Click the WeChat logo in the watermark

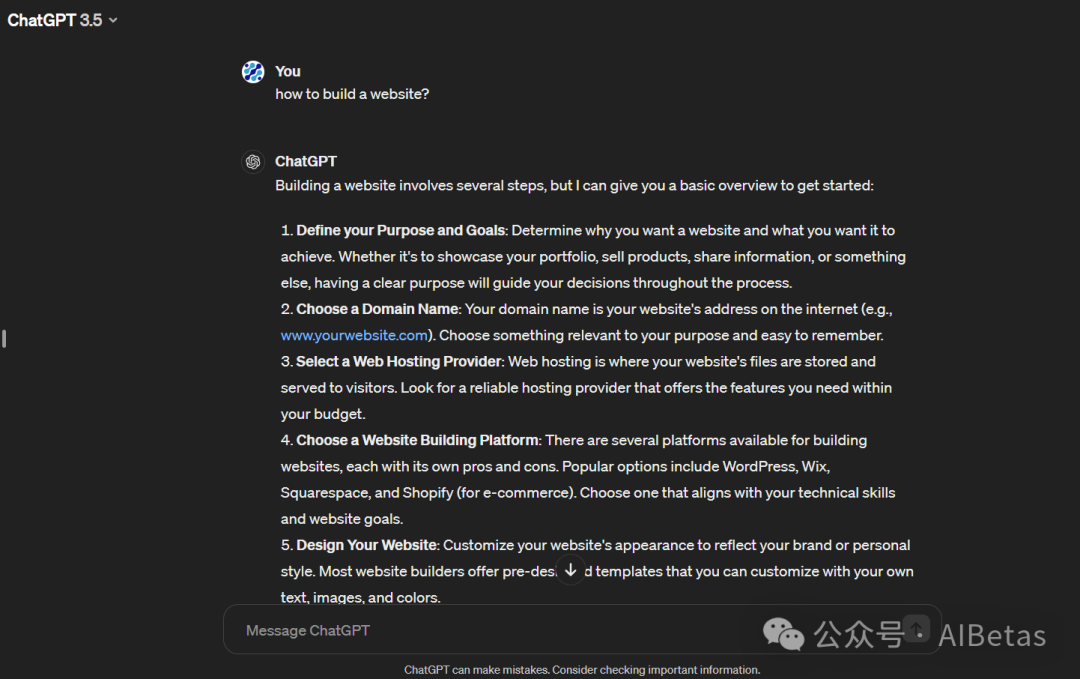tap(783, 633)
